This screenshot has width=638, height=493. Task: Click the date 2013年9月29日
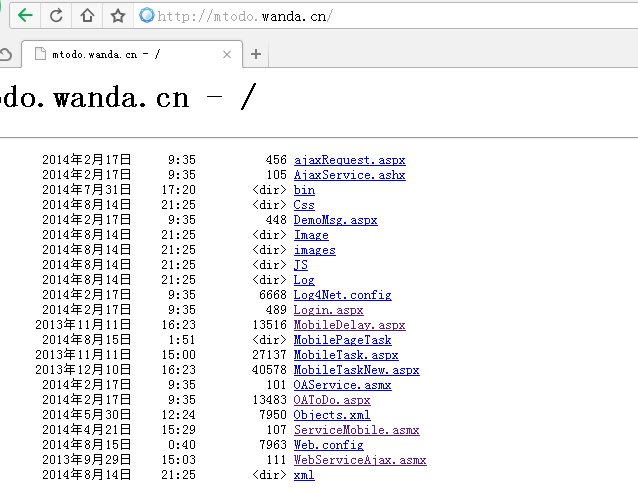87,460
